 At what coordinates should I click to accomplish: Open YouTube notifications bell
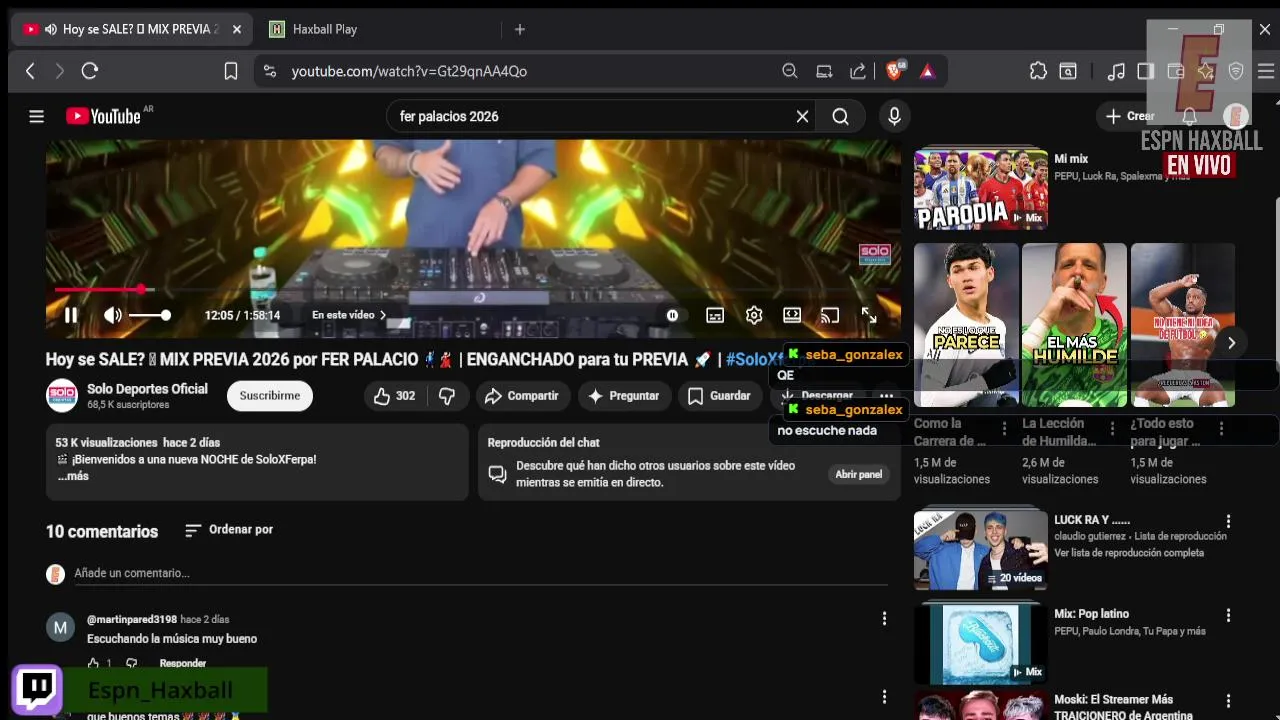[x=1189, y=116]
